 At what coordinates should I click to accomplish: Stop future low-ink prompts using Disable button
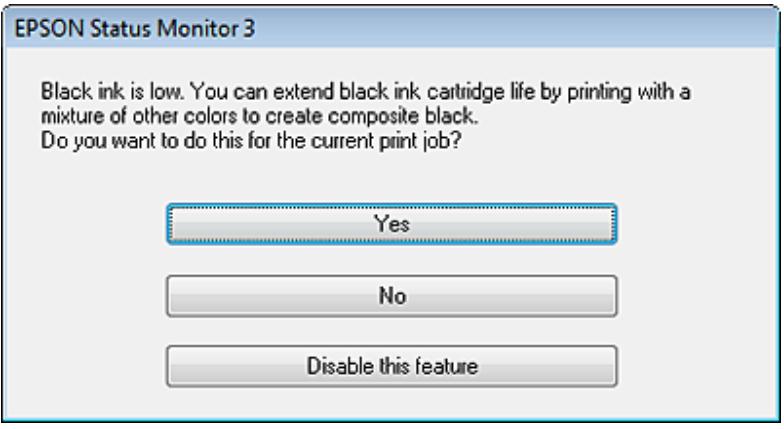click(392, 366)
